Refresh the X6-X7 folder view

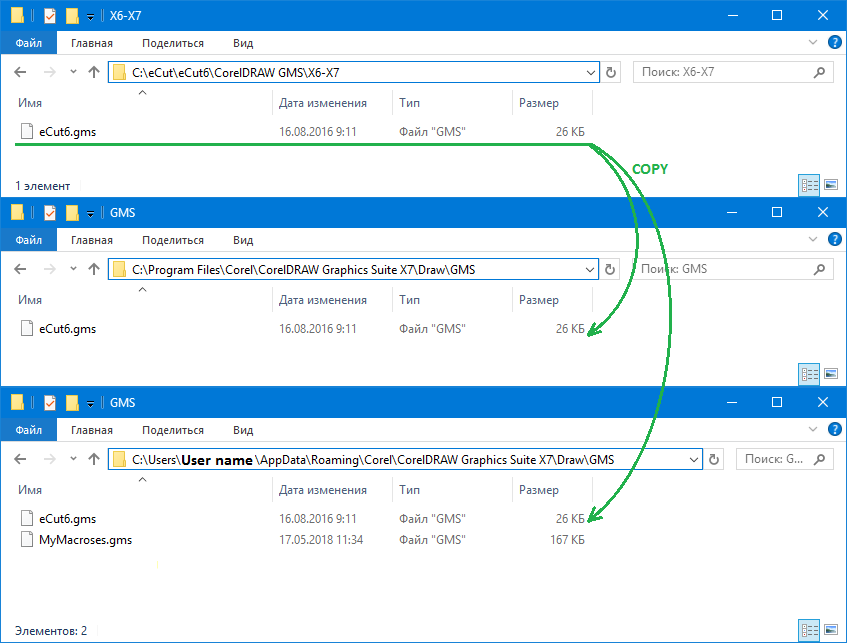pos(611,72)
